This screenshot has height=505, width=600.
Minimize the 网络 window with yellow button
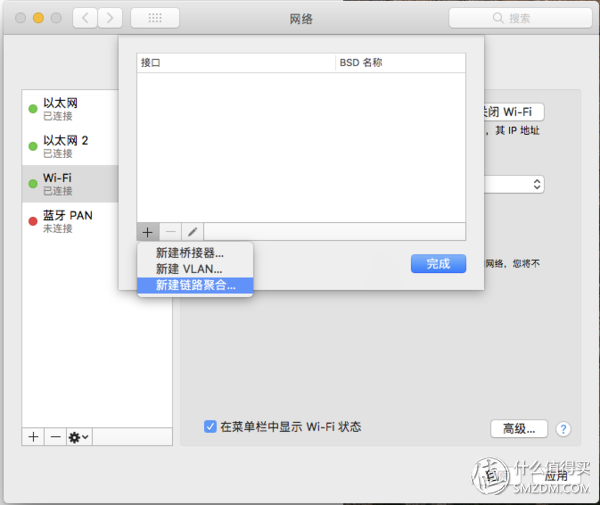click(x=38, y=18)
